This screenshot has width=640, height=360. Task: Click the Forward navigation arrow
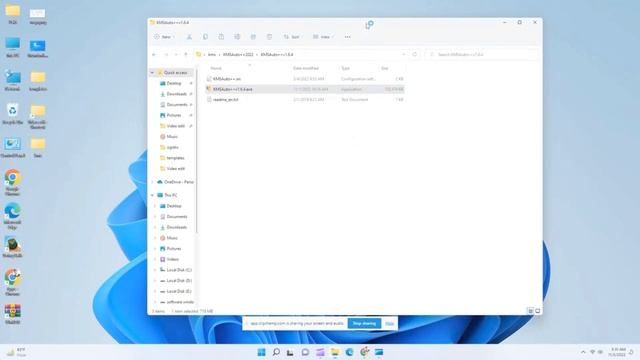pos(166,54)
